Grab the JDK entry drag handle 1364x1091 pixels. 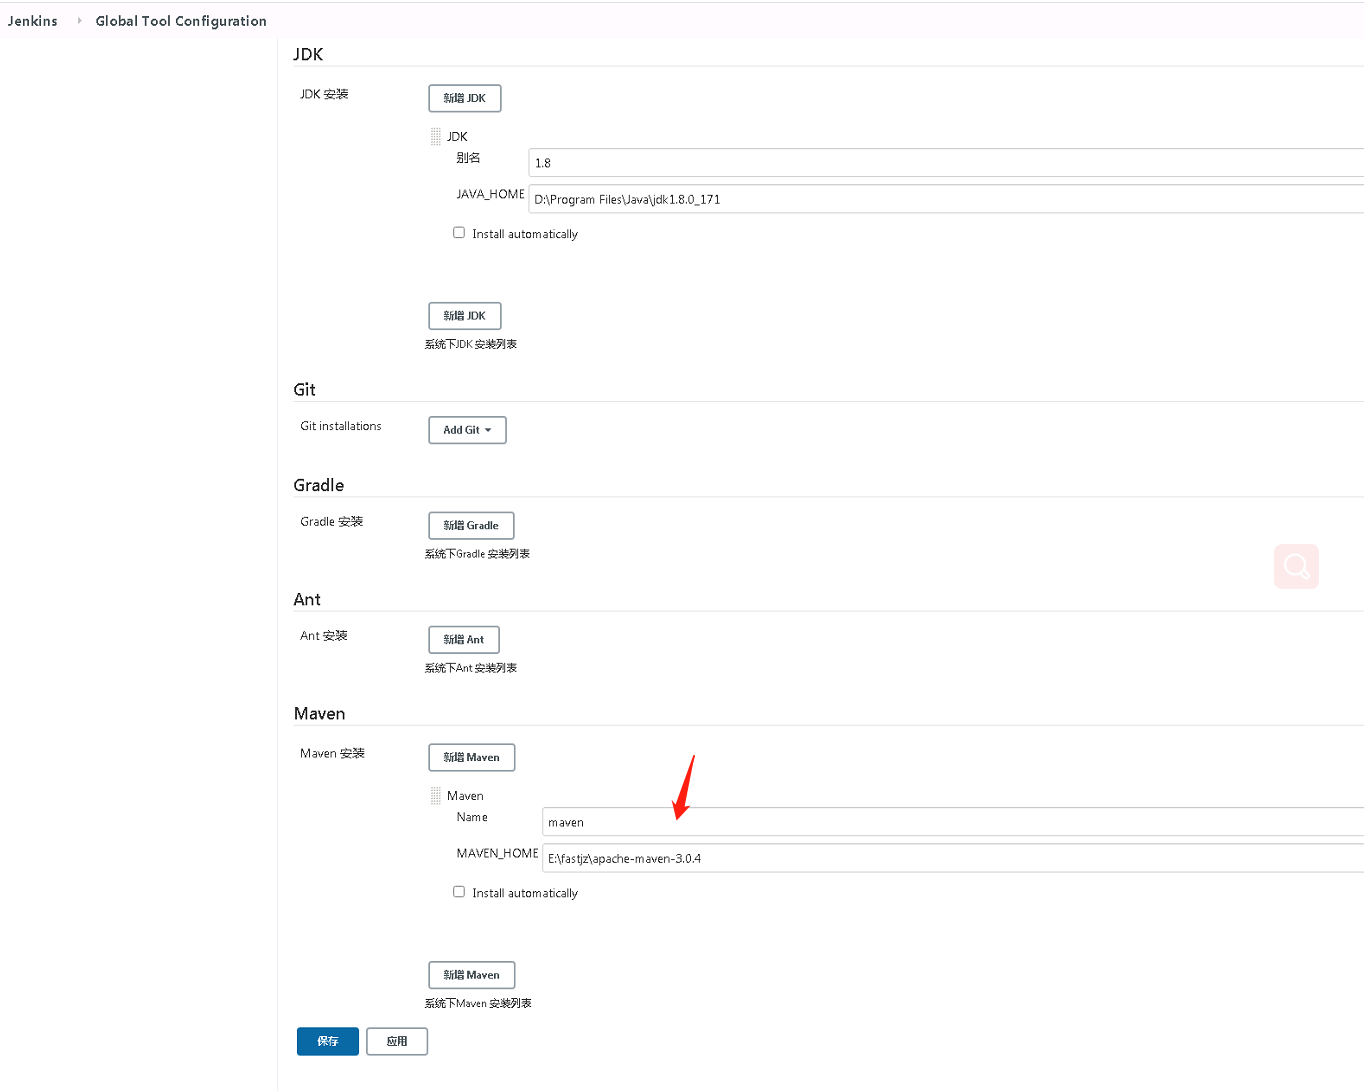click(x=436, y=137)
